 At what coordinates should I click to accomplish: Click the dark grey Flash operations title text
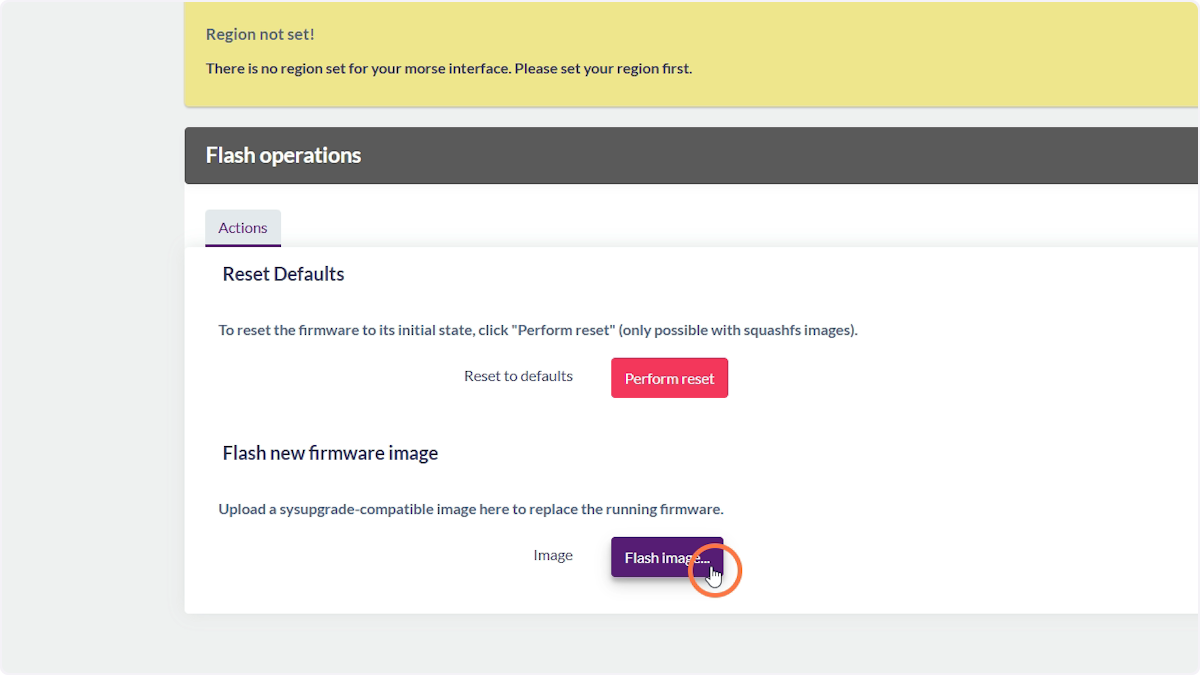tap(282, 155)
